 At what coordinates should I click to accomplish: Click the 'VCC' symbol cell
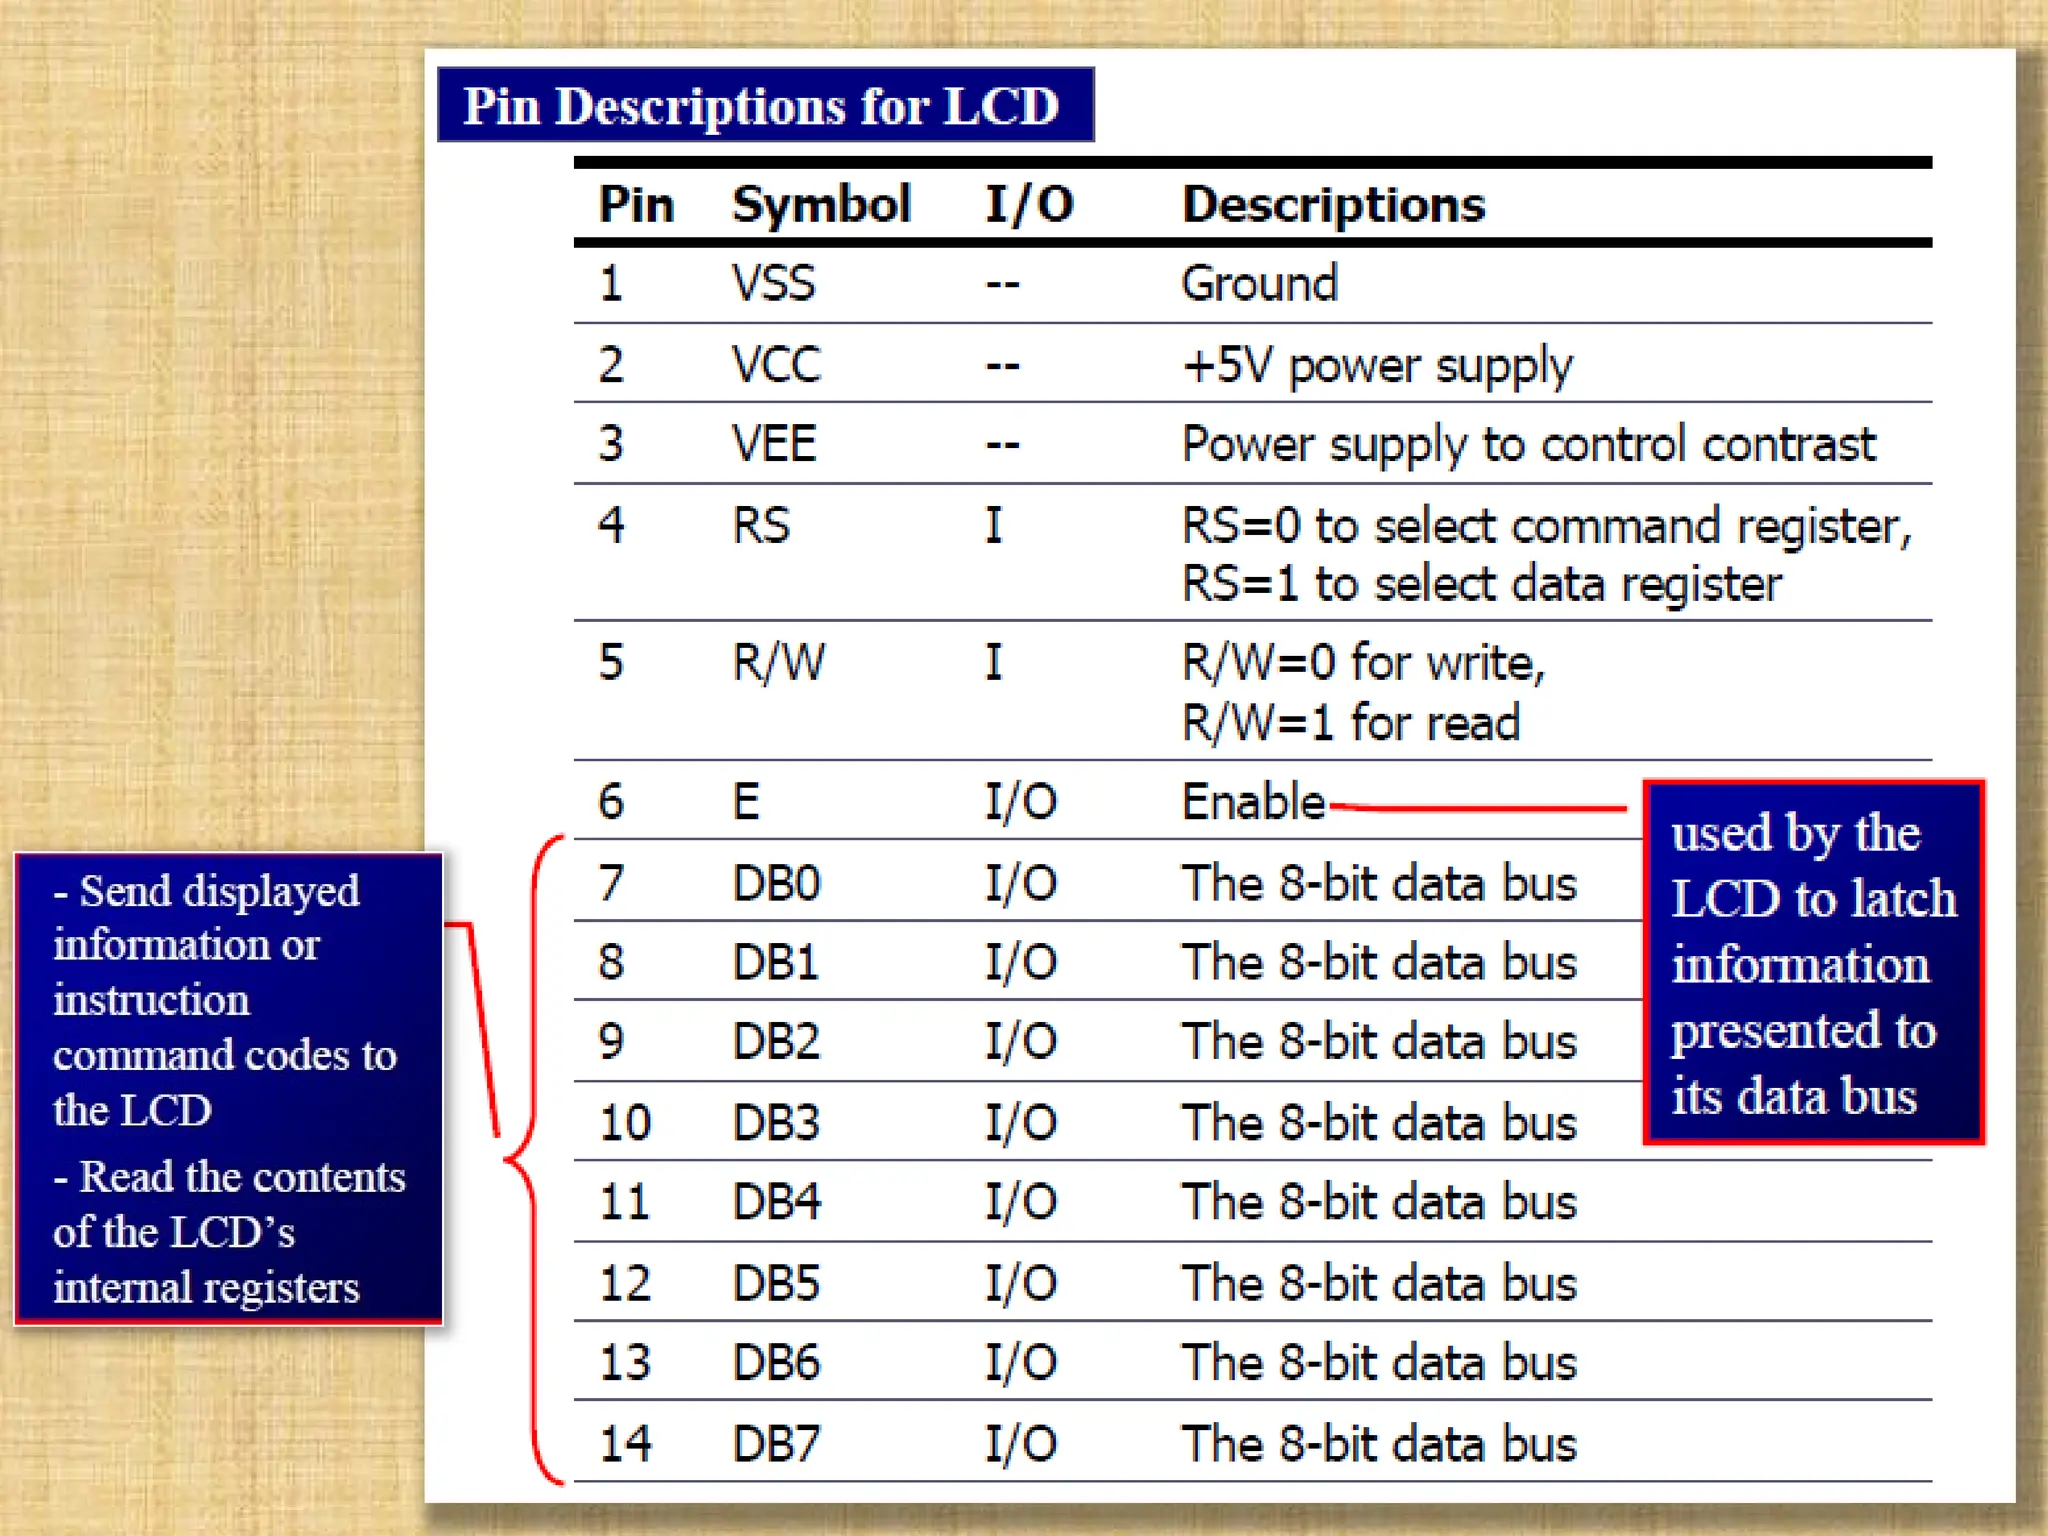click(775, 364)
